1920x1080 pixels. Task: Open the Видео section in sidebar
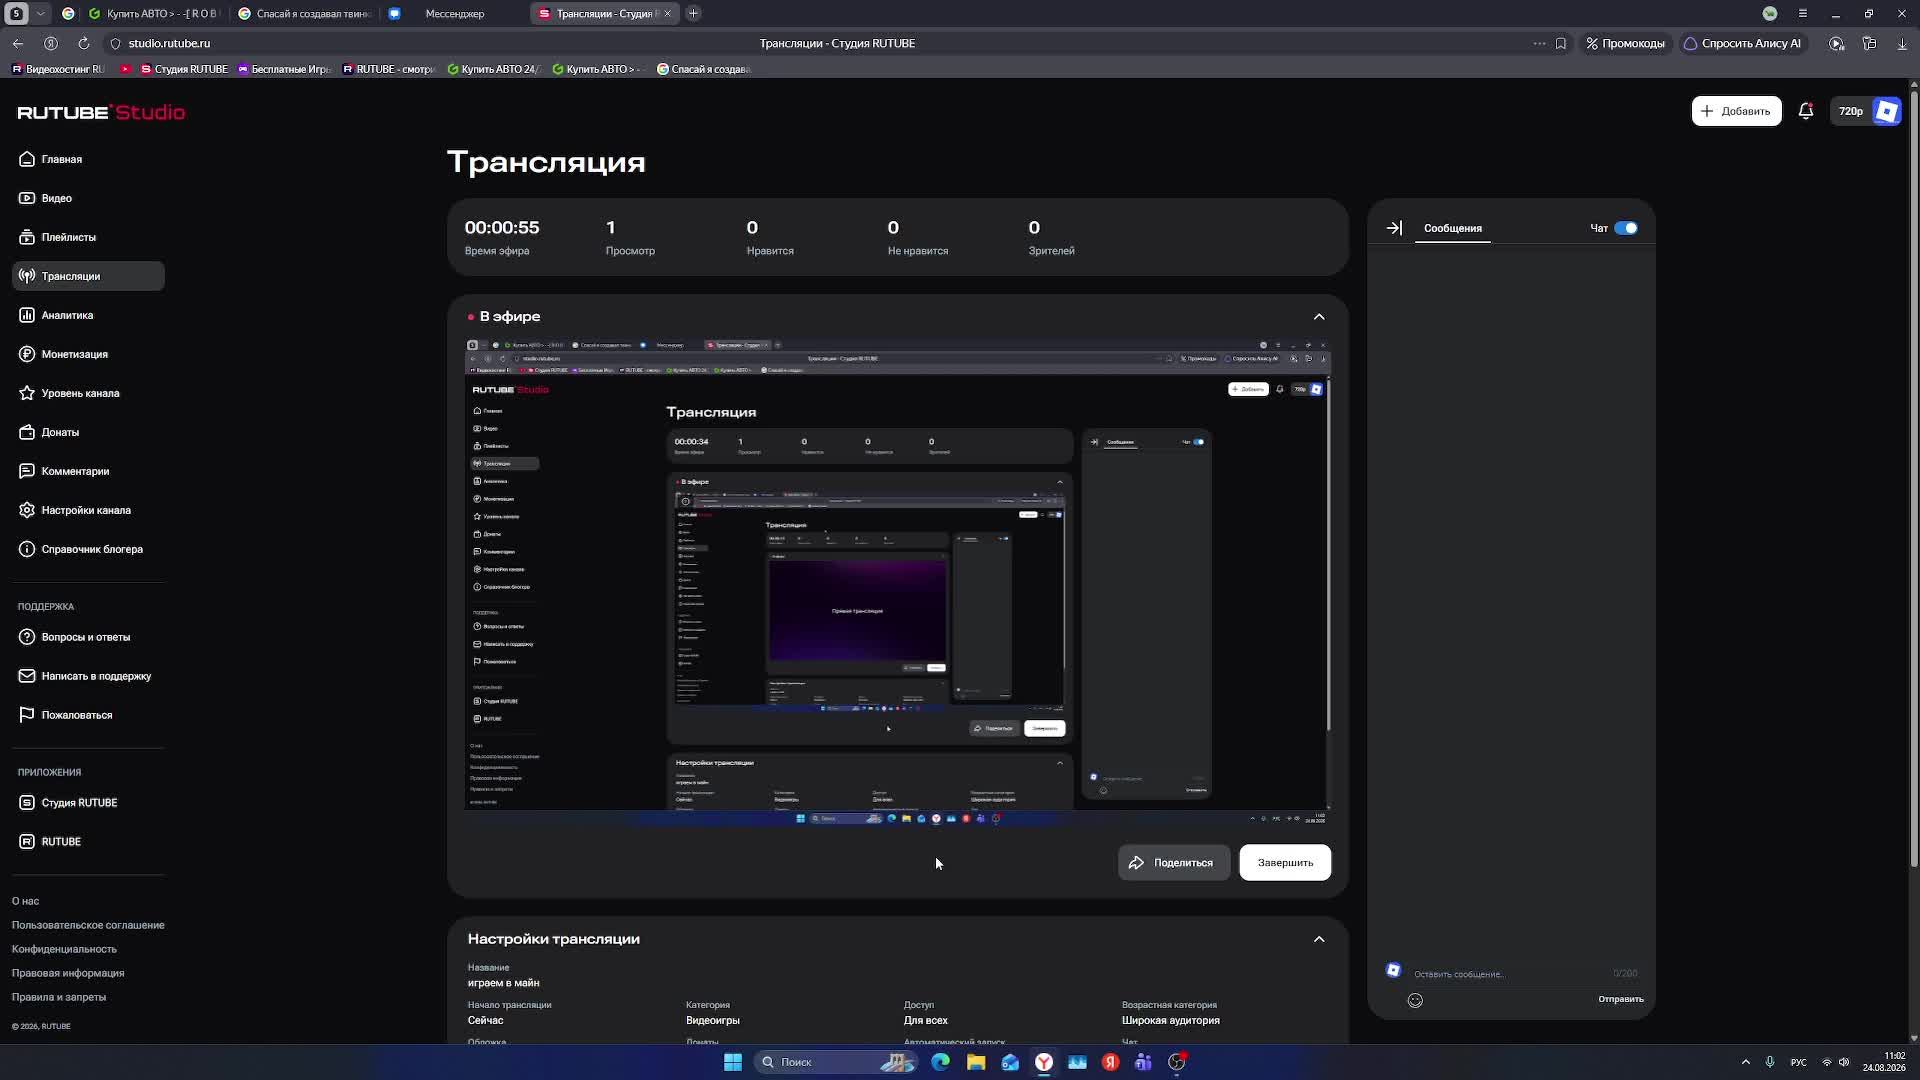pyautogui.click(x=88, y=198)
